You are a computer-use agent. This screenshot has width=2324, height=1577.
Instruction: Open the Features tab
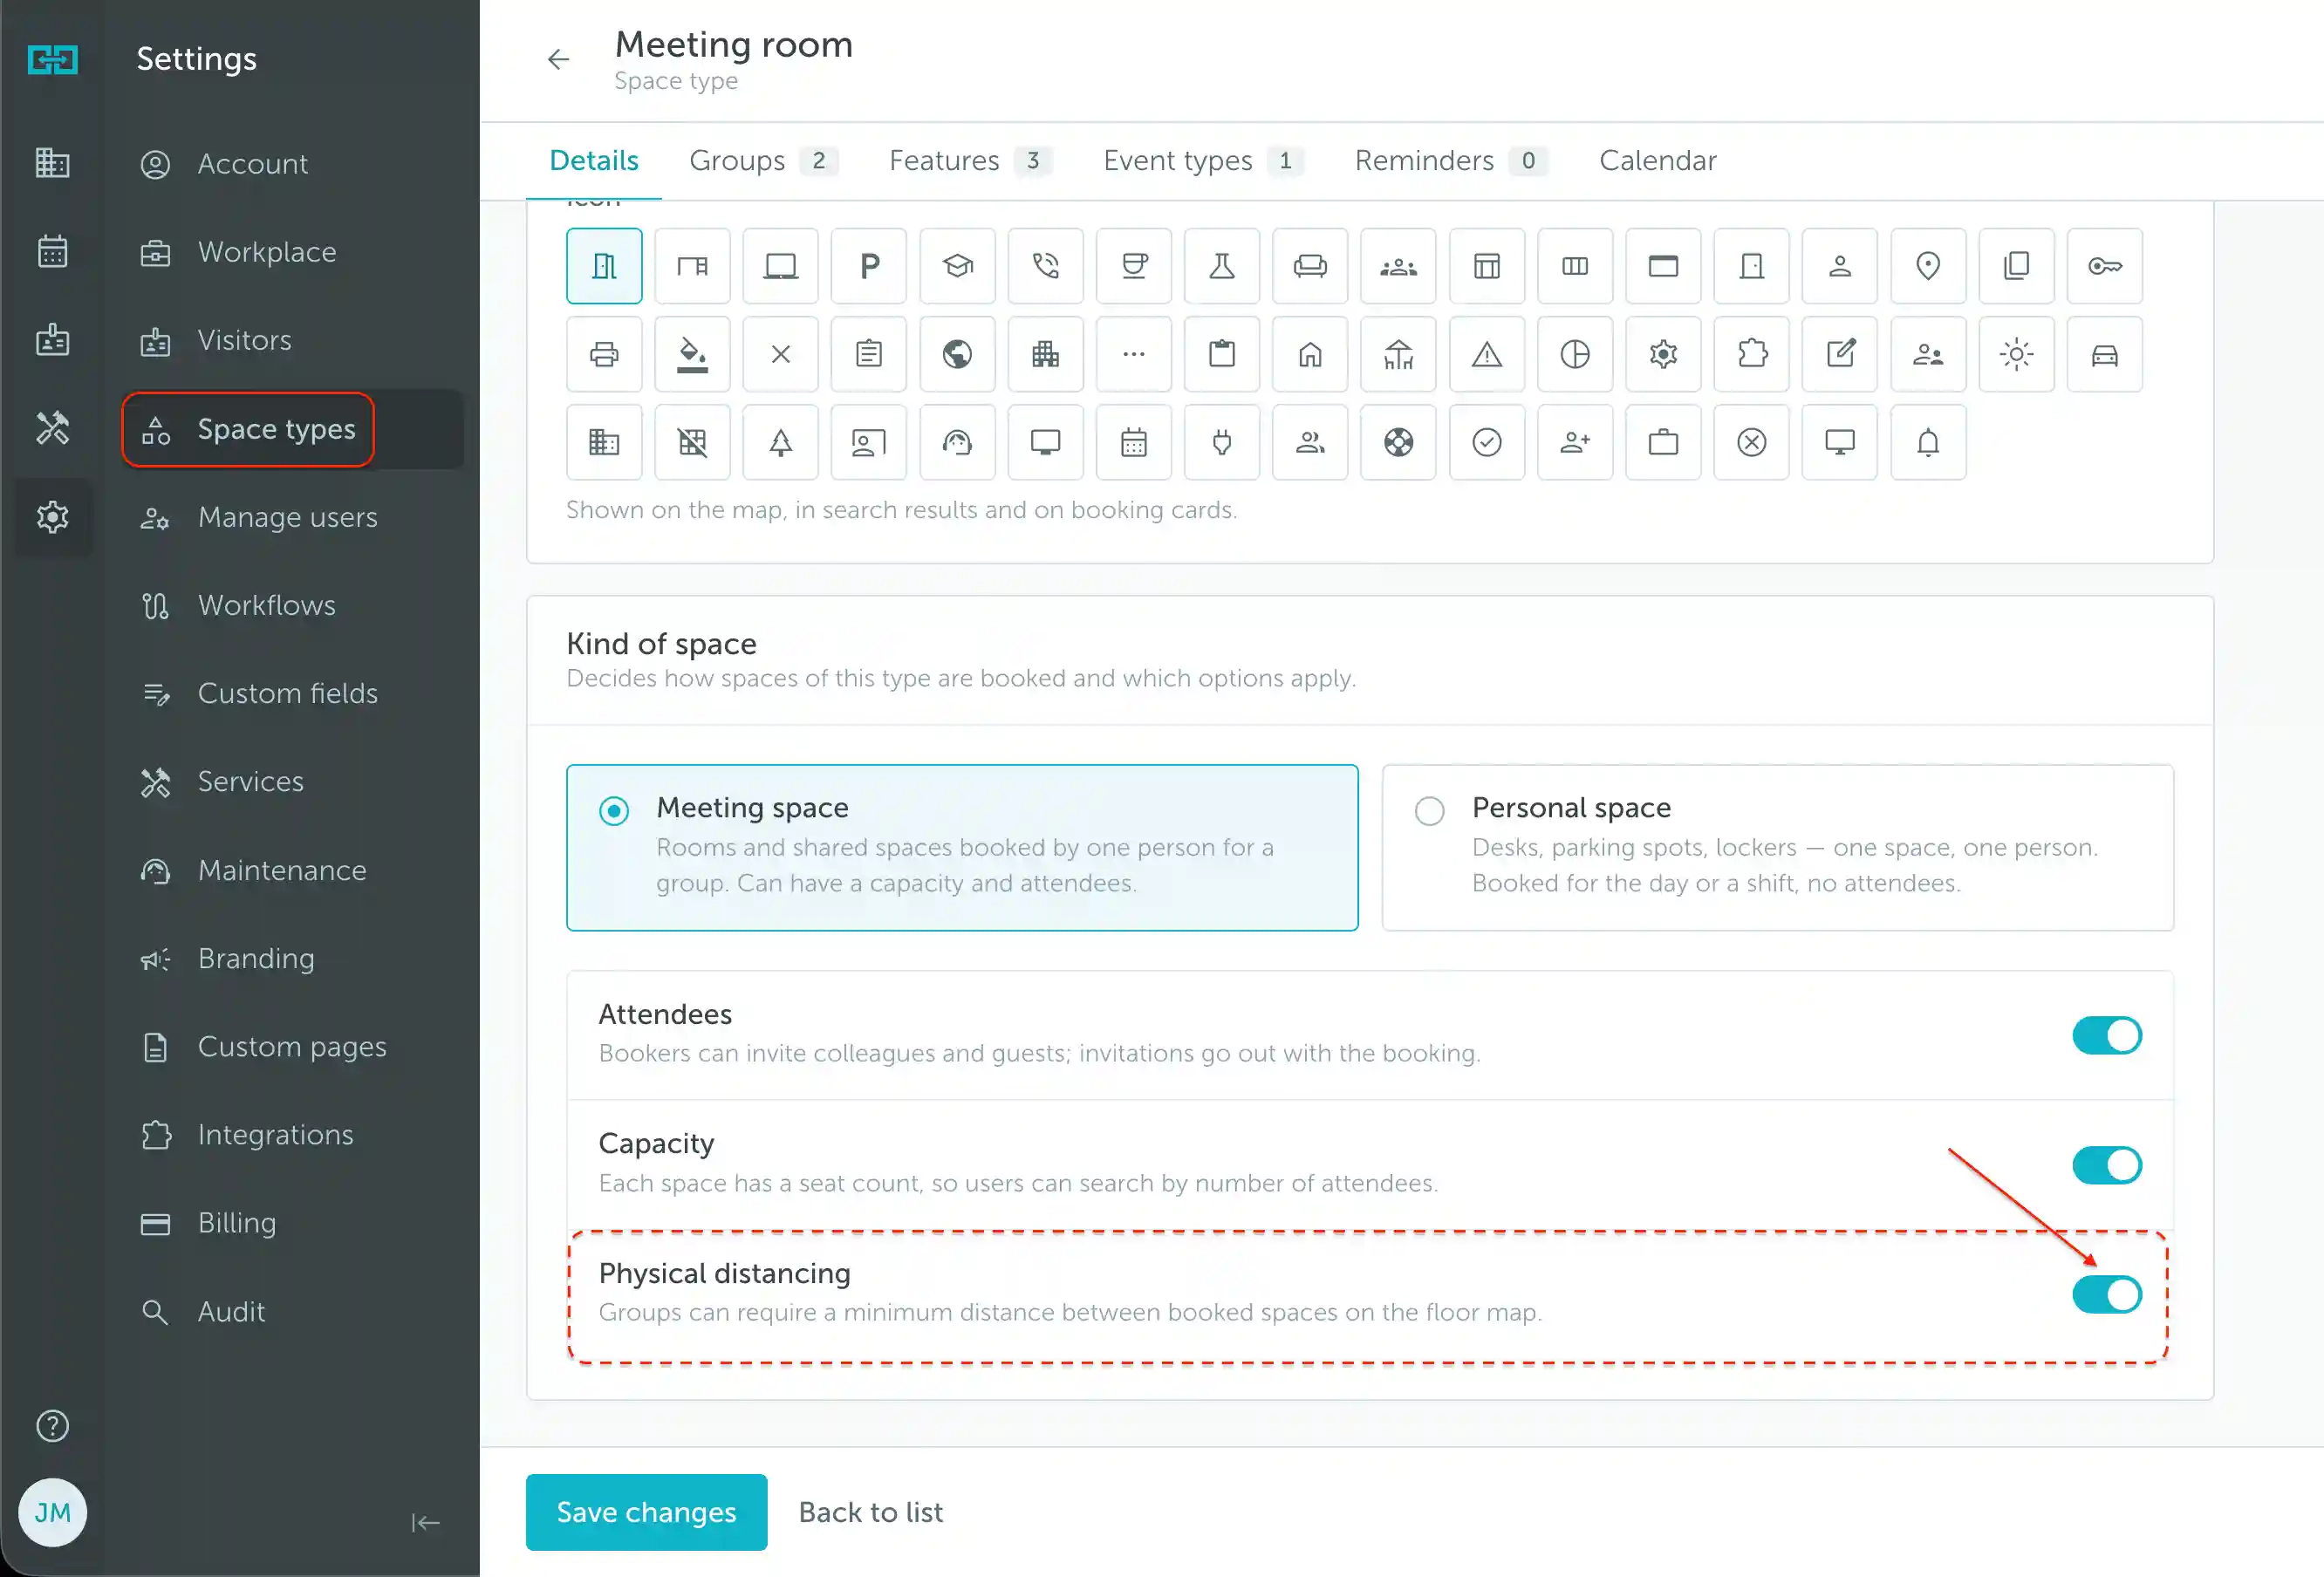(969, 161)
